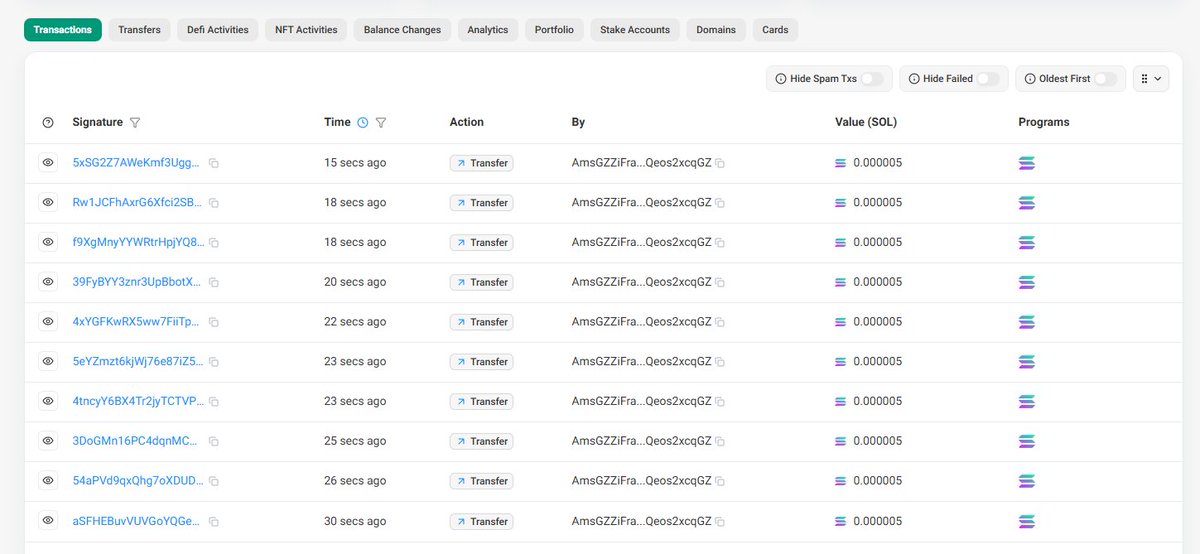Viewport: 1200px width, 554px height.
Task: Copy signature 54aPVd9qxQhg7oXDUD
Action: coord(214,482)
